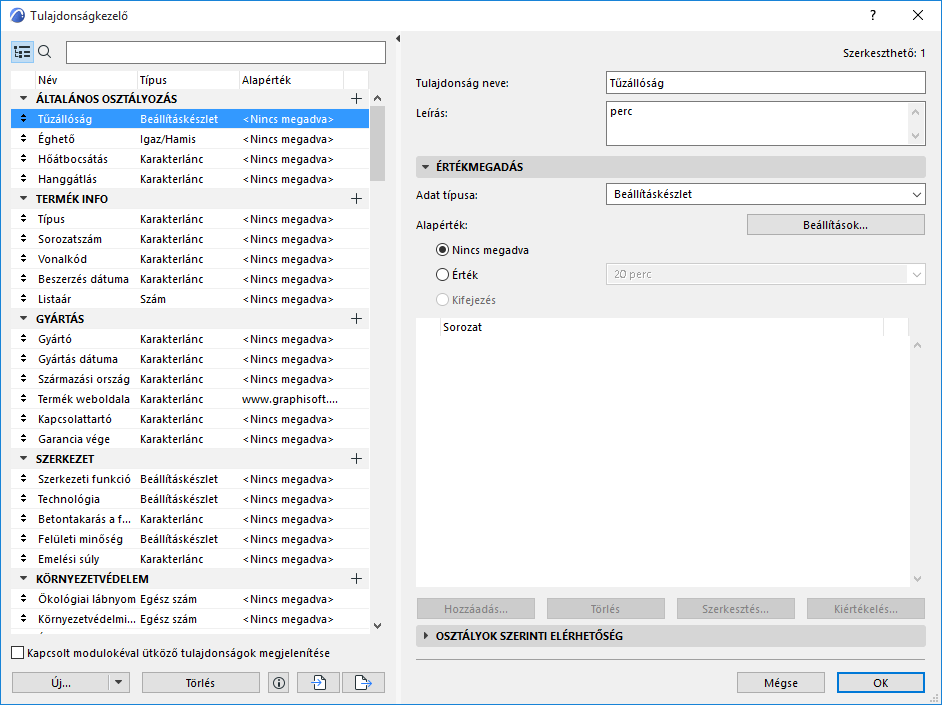Add a property to ÁLTALÁNOS OSZTÁLYOZÁS group
The height and width of the screenshot is (705, 942).
[x=356, y=98]
